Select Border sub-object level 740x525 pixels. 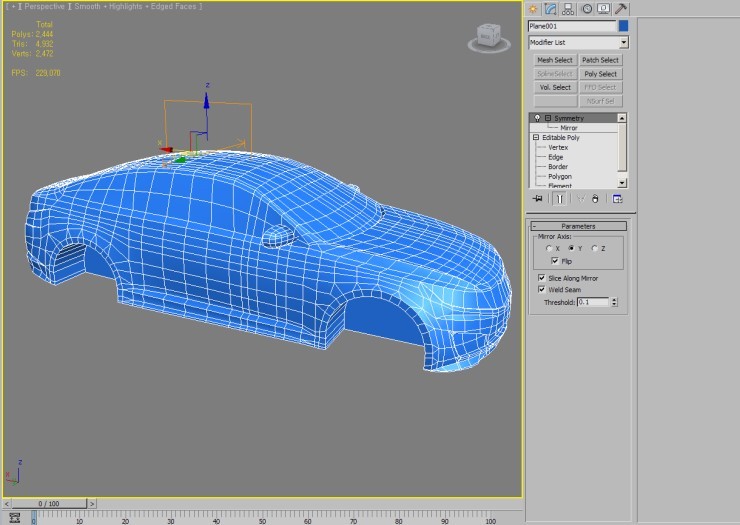pyautogui.click(x=558, y=167)
